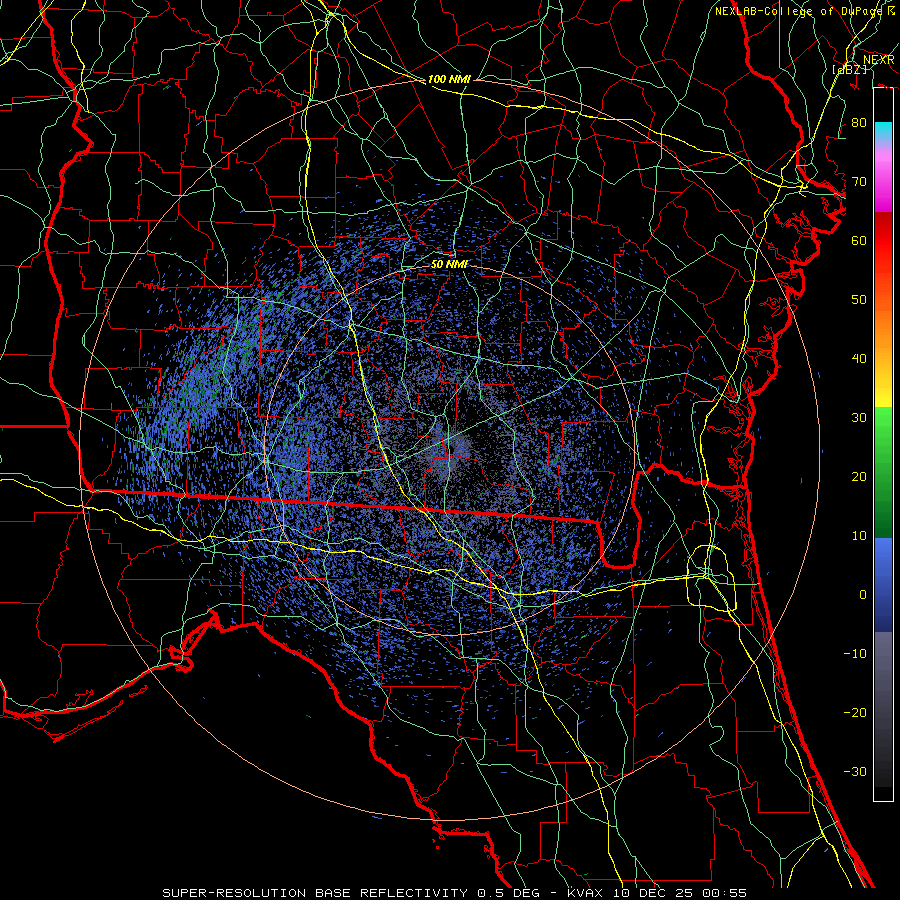Click the "-20" value on the dBZ scale

[855, 712]
